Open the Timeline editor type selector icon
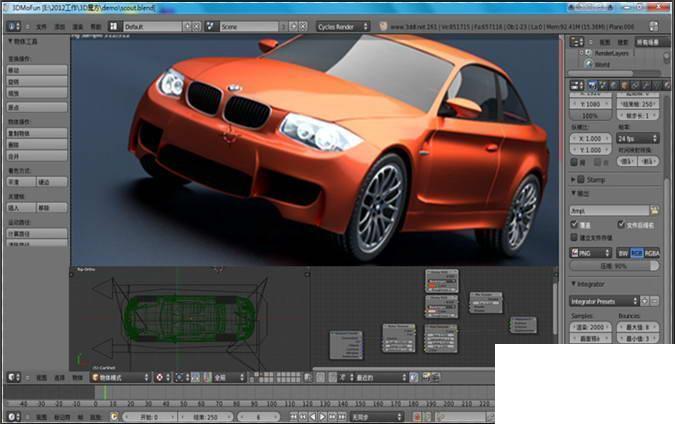675x424 pixels. click(x=14, y=416)
